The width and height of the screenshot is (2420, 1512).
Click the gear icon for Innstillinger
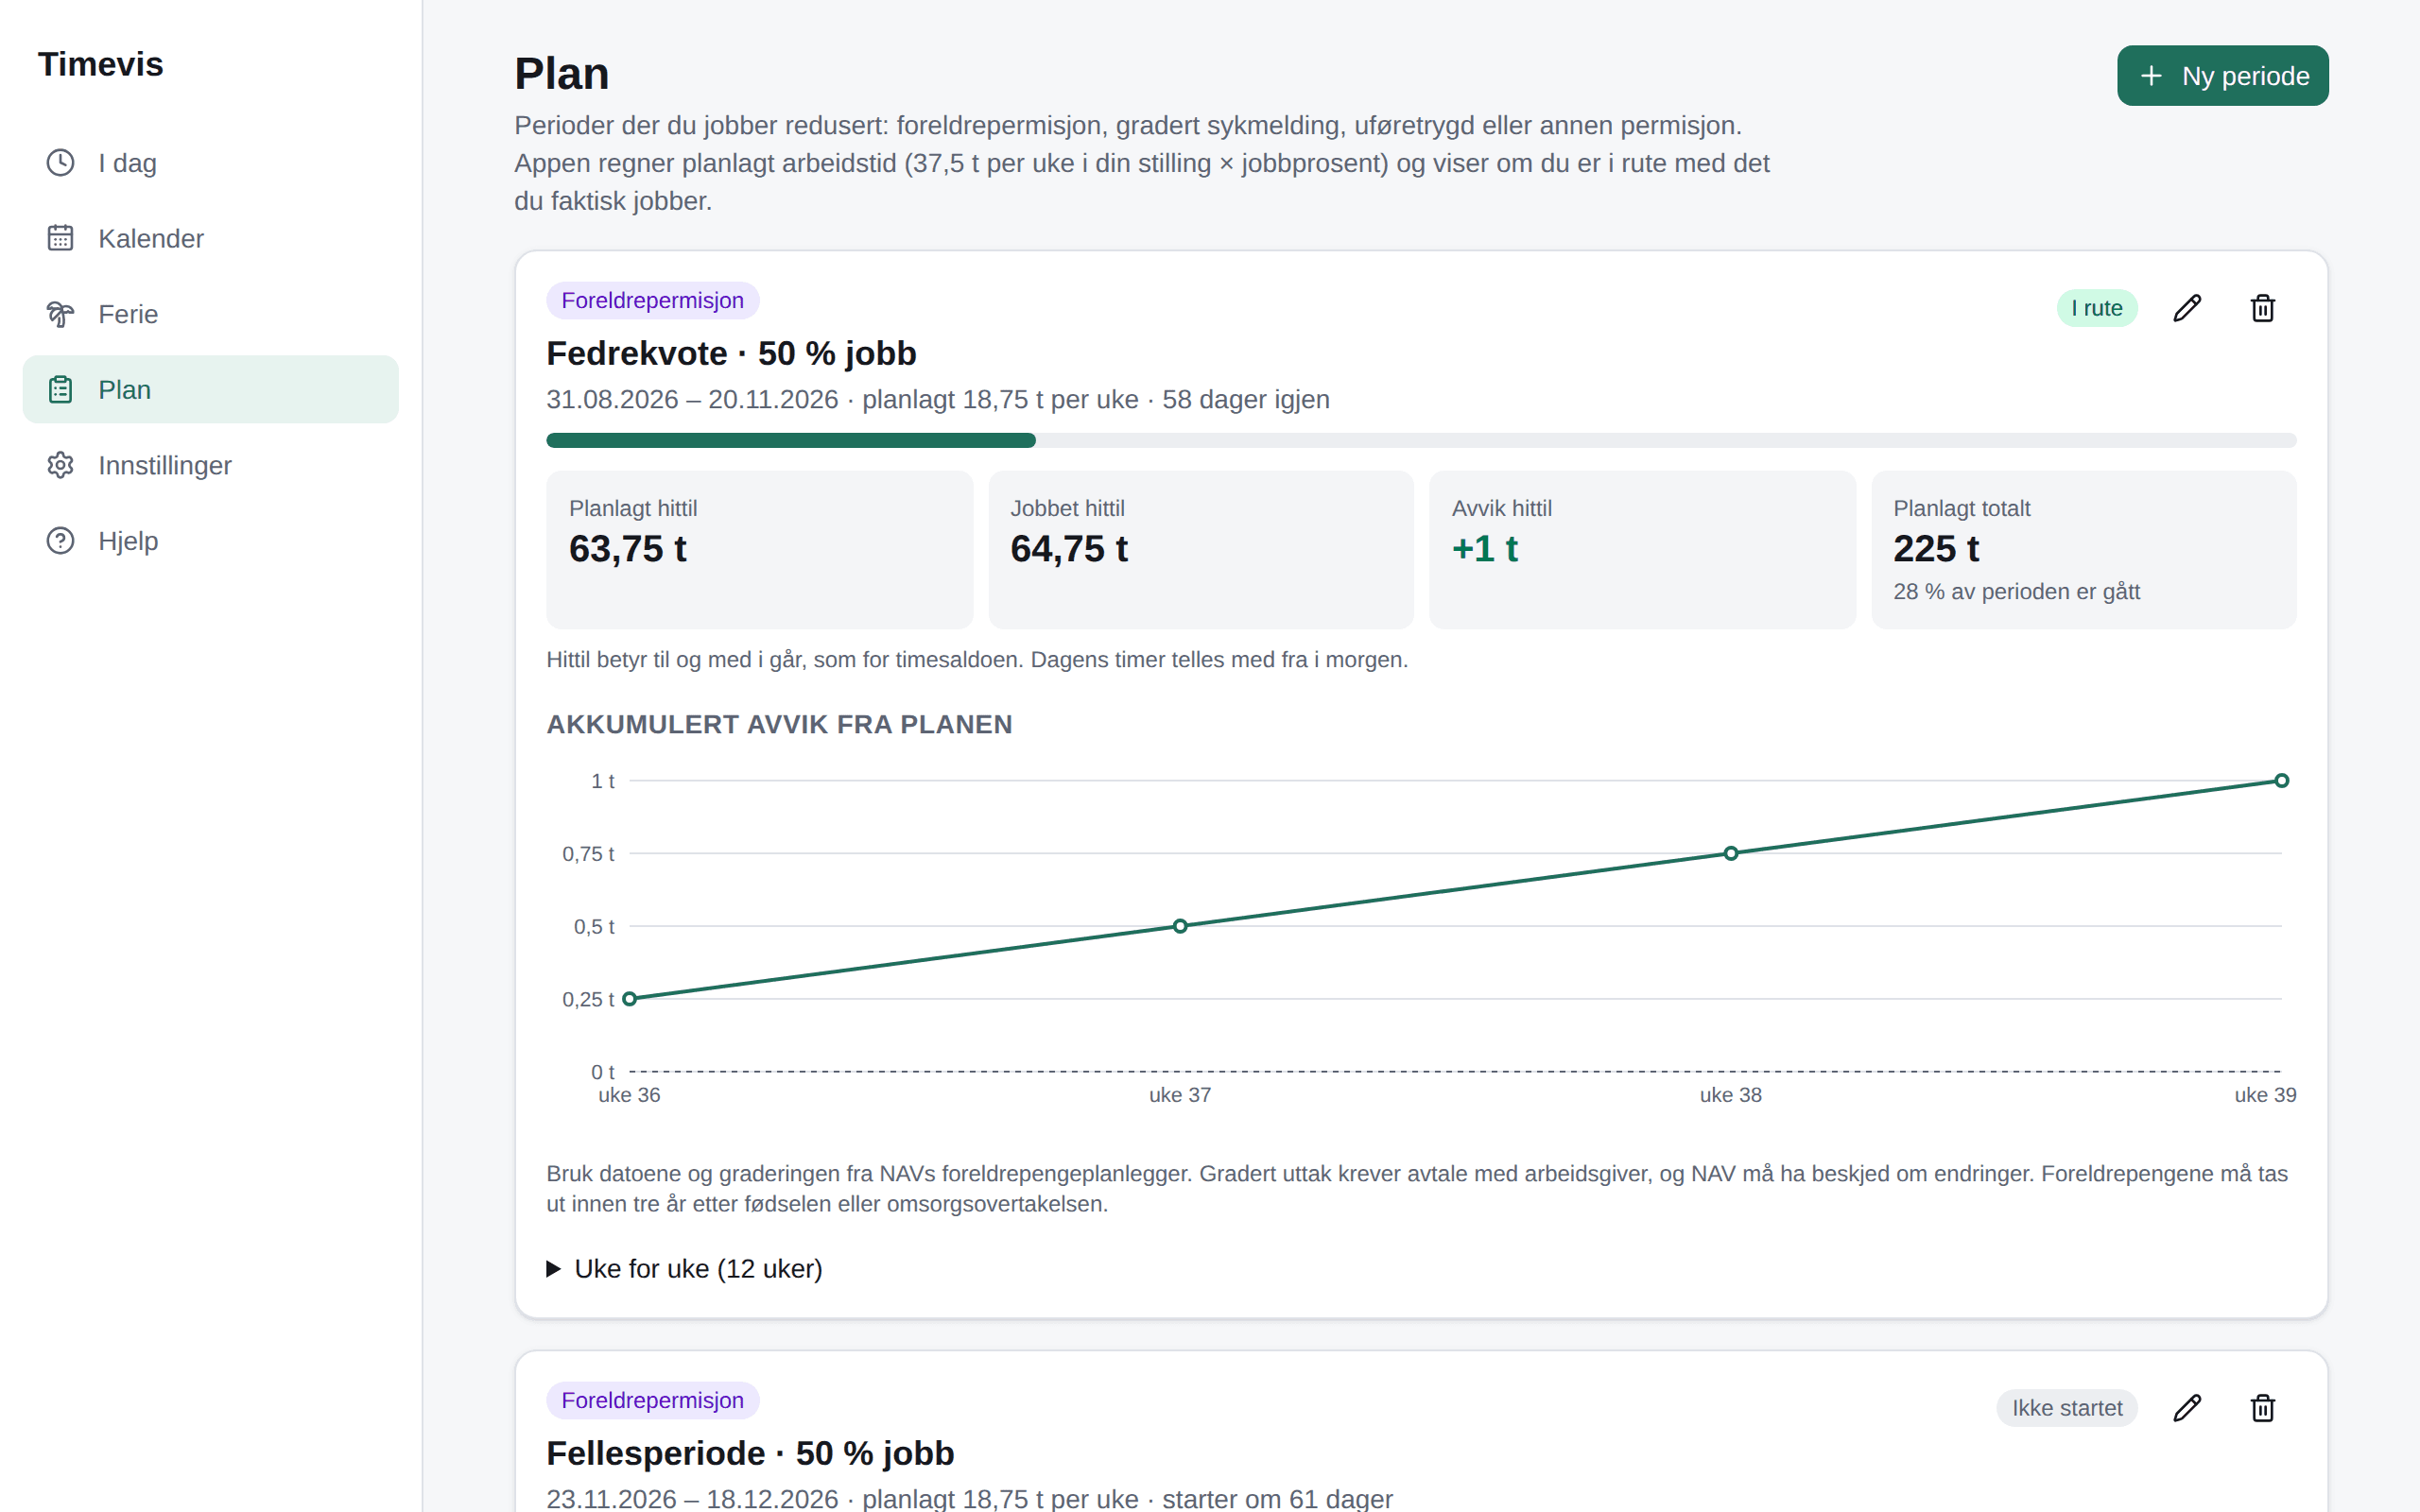[x=60, y=465]
